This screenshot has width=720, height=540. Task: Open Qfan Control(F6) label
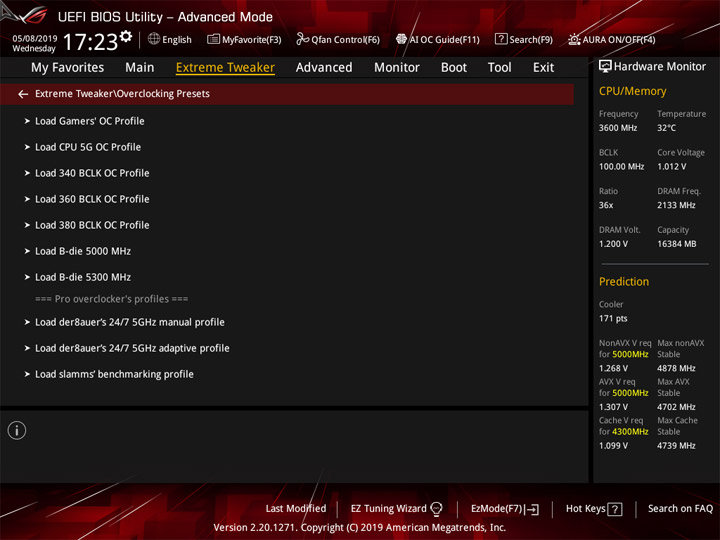click(345, 40)
